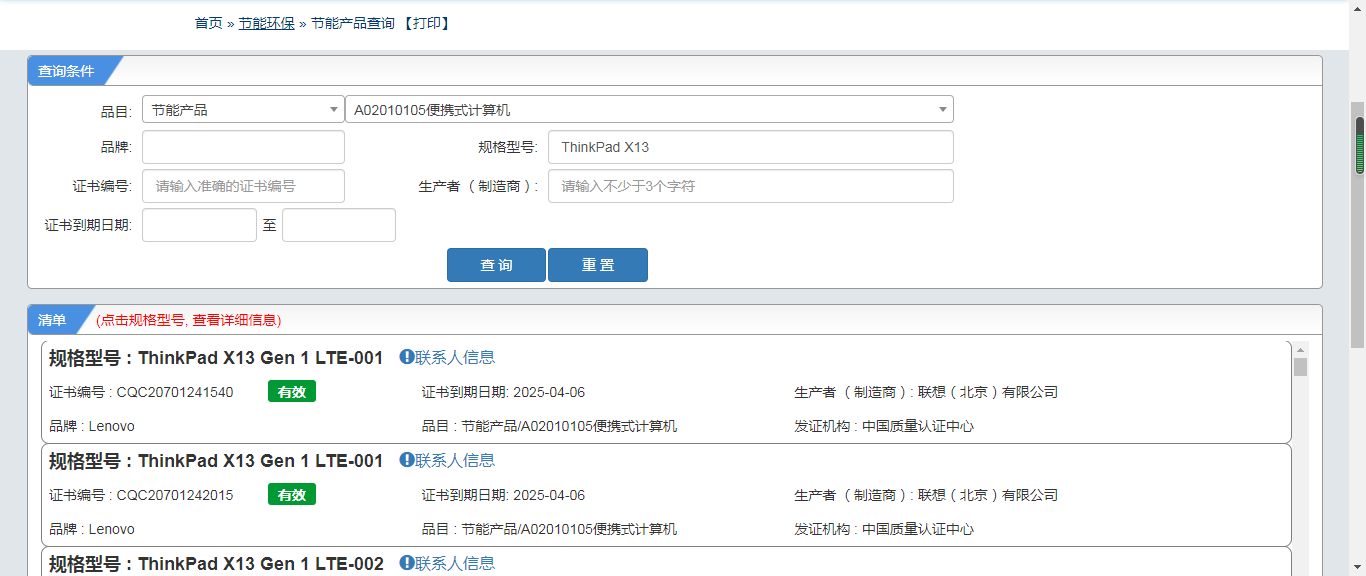Click the 重置 reset button
This screenshot has height=576, width=1366.
coord(598,265)
